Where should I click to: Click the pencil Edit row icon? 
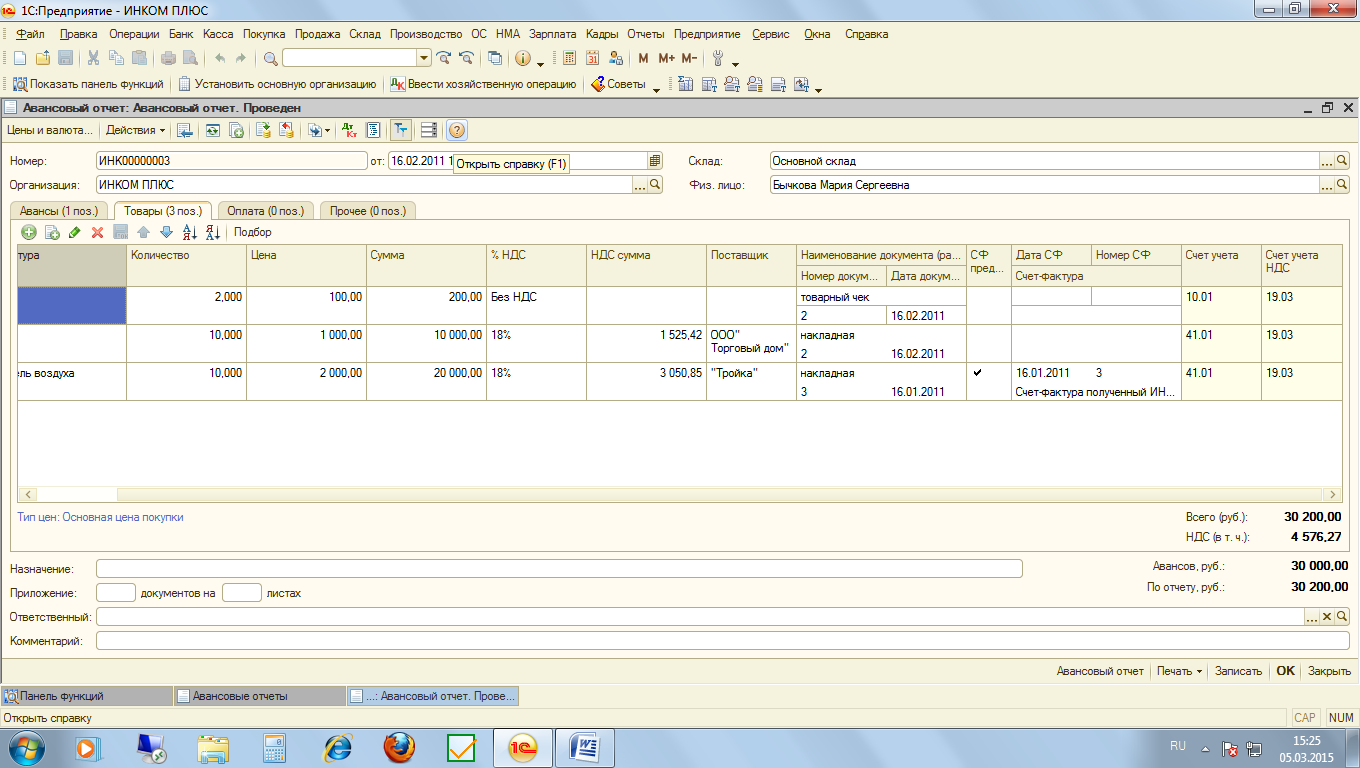tap(75, 232)
